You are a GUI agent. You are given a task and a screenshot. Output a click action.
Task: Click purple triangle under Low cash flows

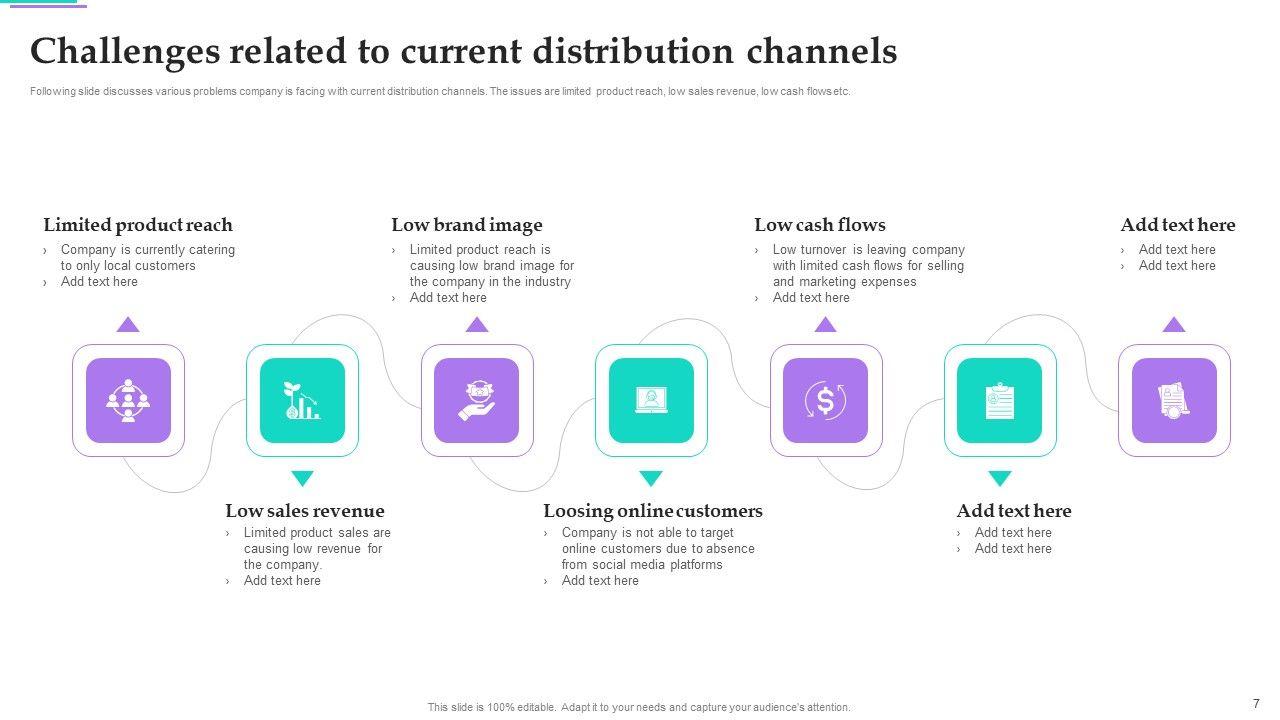pos(825,324)
